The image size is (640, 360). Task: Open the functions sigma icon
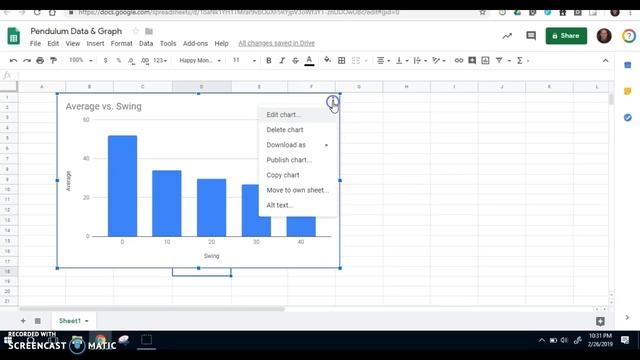(520, 60)
